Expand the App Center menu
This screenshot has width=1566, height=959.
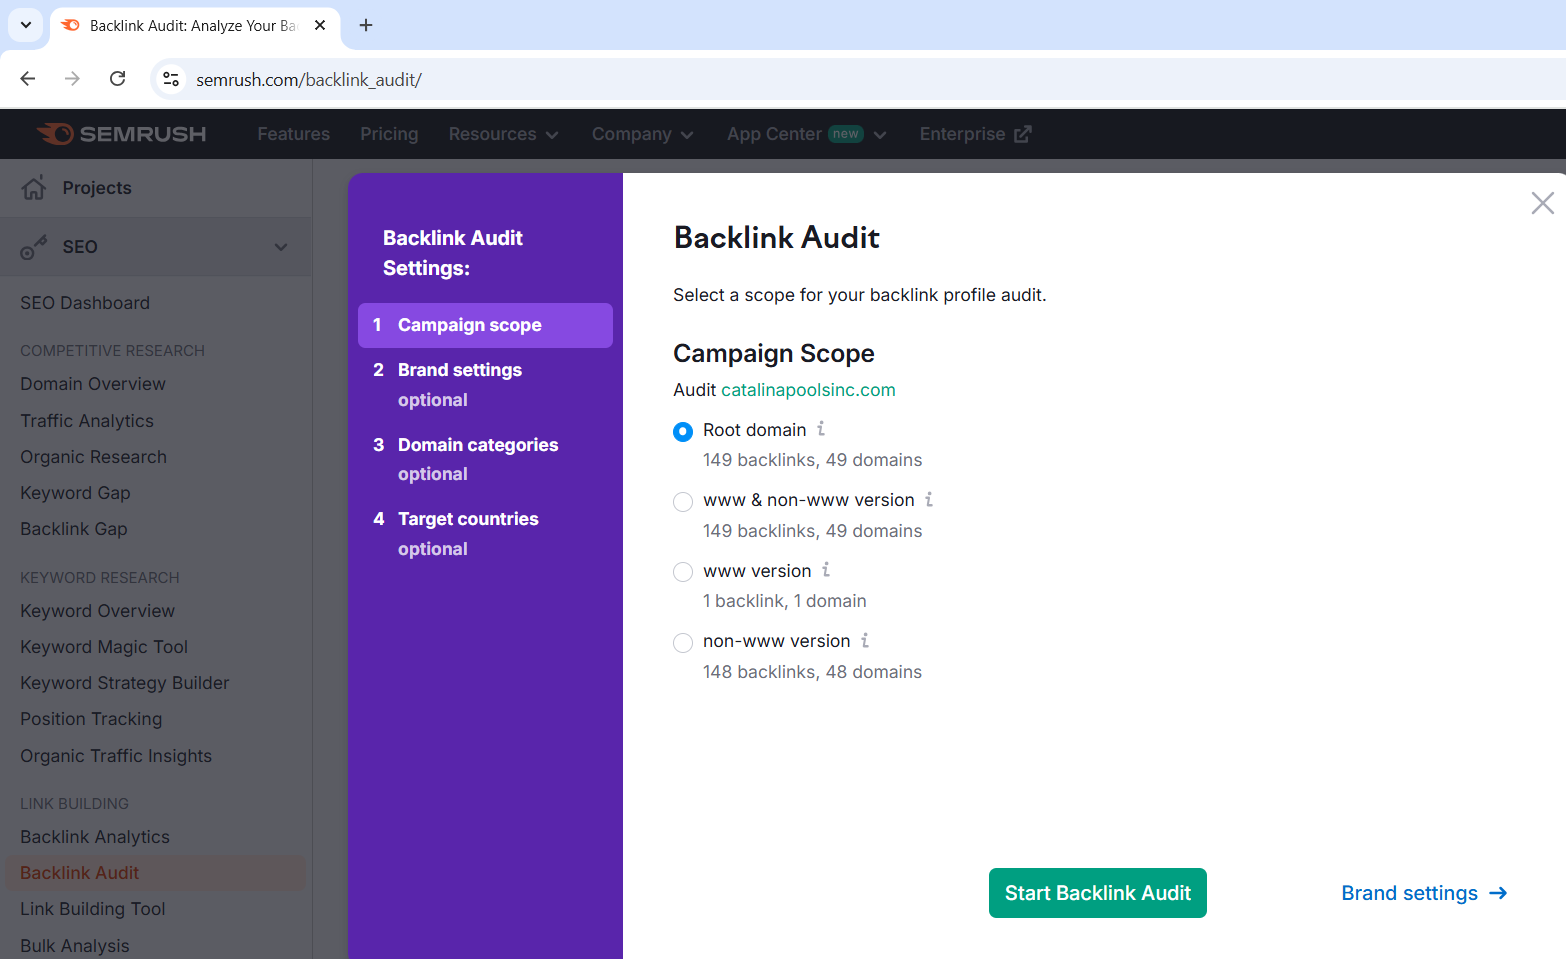[x=807, y=134]
